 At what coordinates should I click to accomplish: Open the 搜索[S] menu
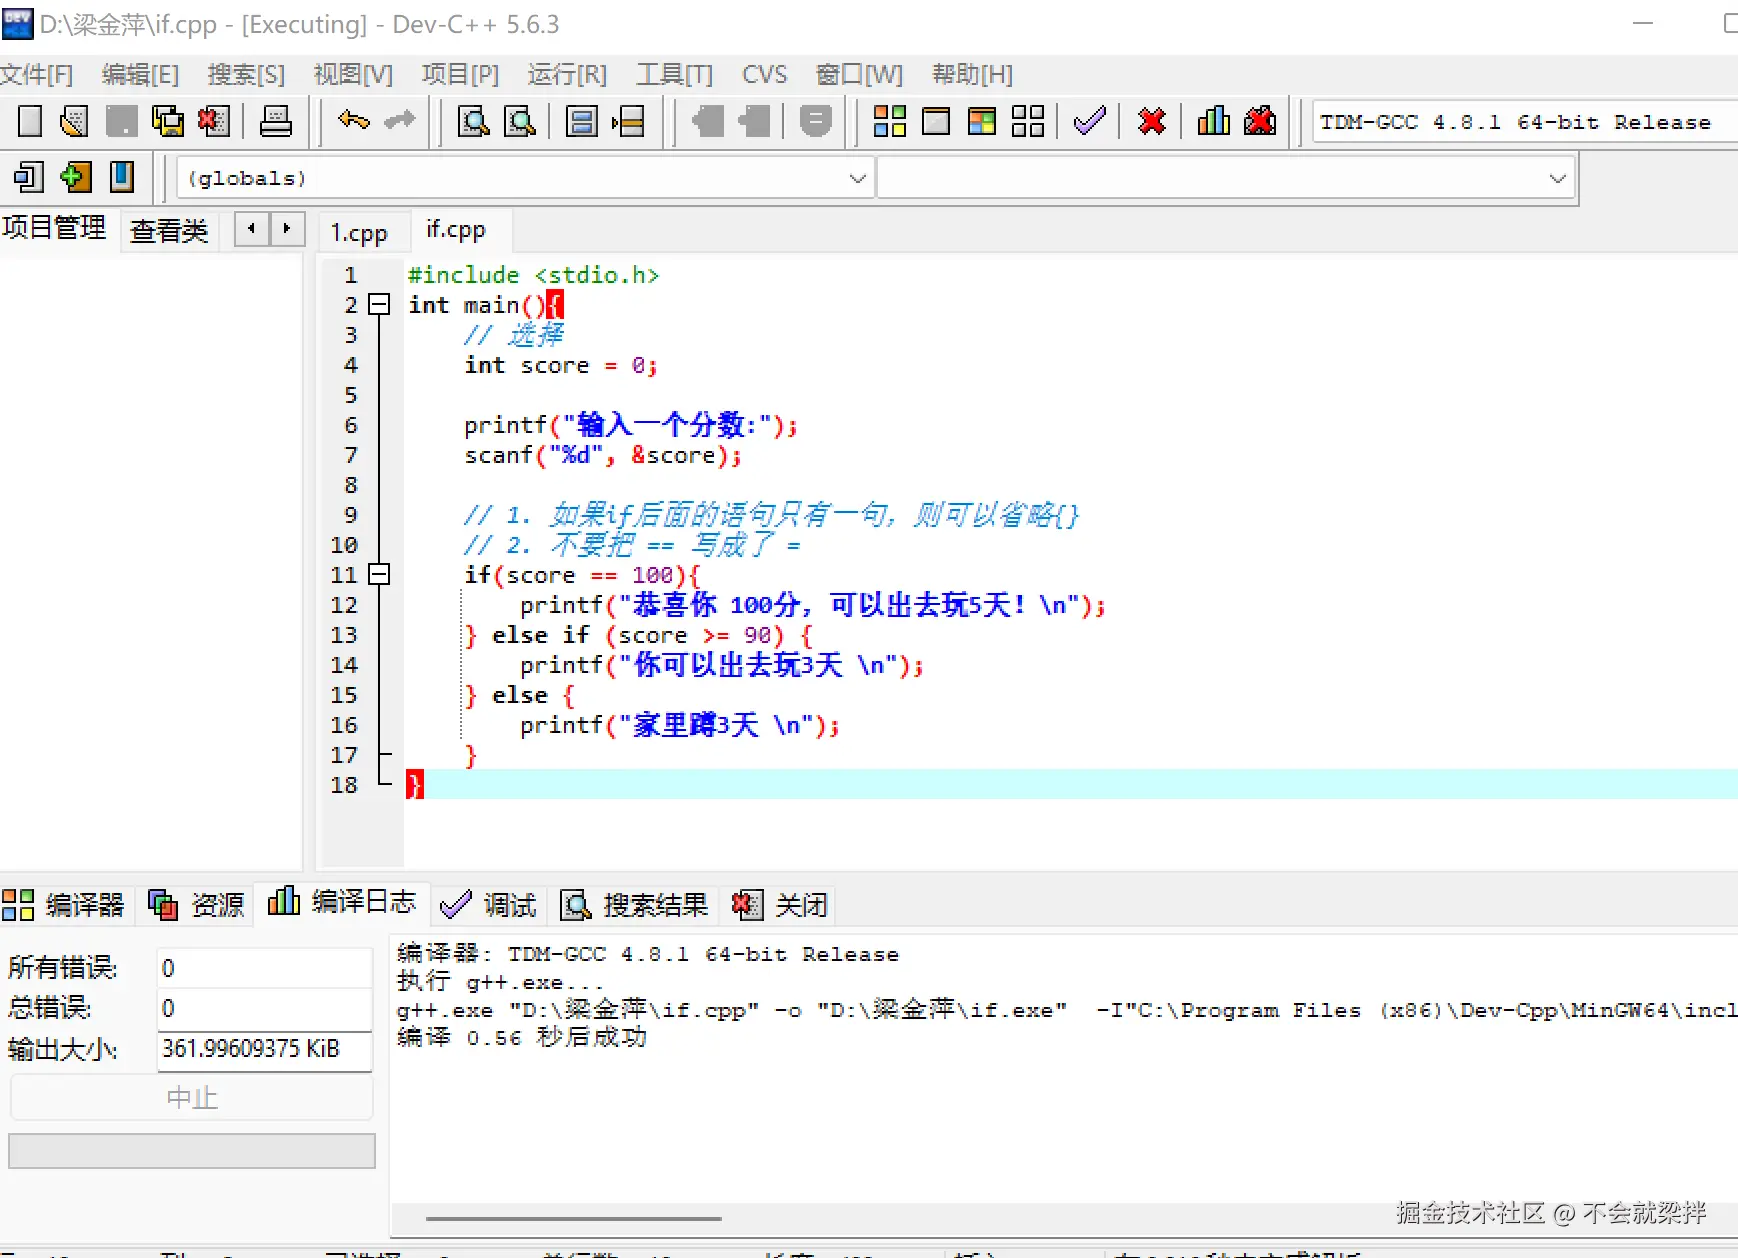246,74
